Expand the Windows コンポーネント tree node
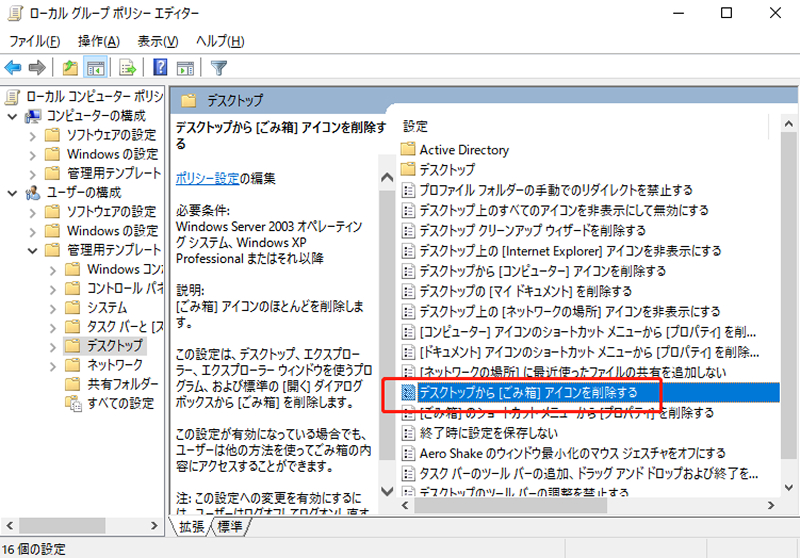Screen dimensions: 800x558 53,270
